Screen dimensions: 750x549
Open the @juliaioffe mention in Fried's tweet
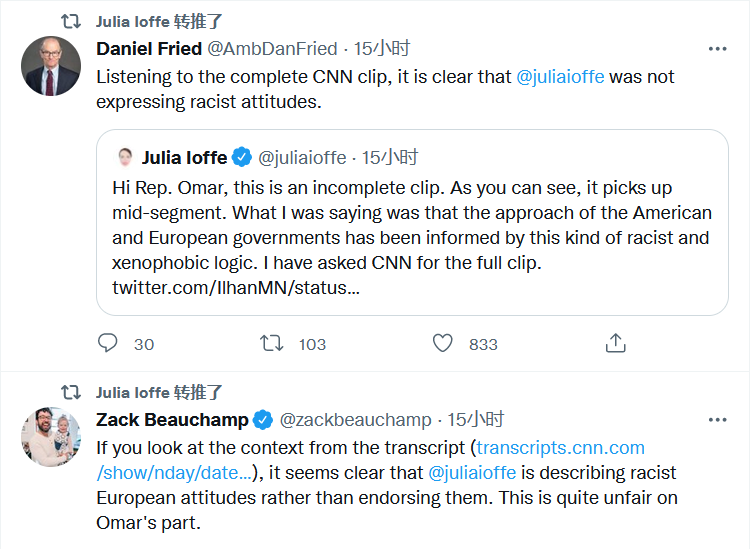click(560, 76)
